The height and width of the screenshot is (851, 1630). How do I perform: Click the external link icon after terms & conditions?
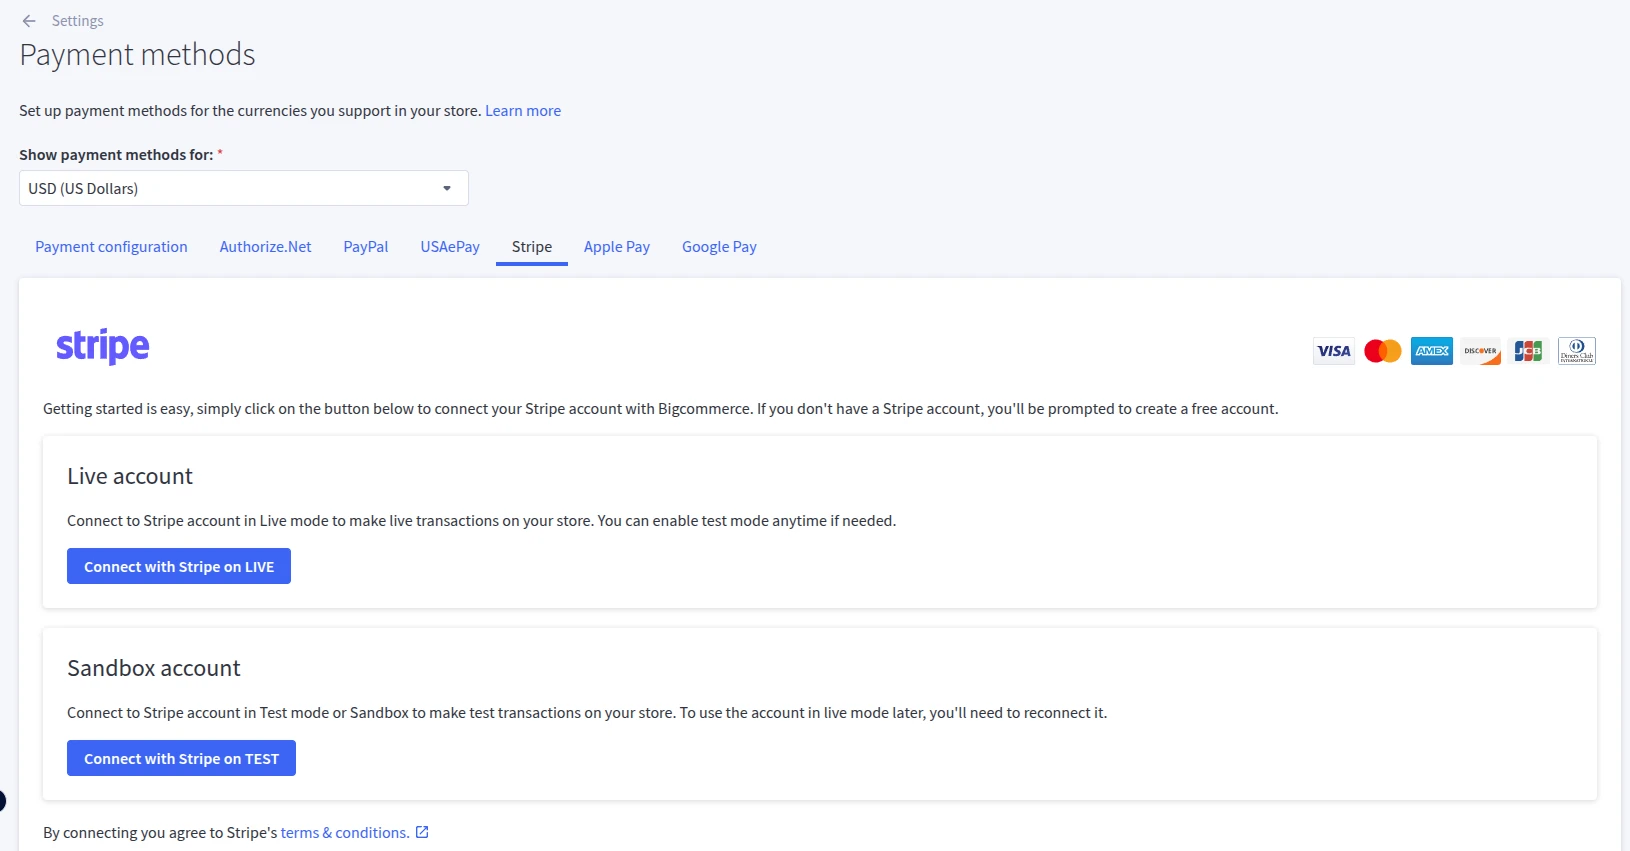click(x=422, y=832)
